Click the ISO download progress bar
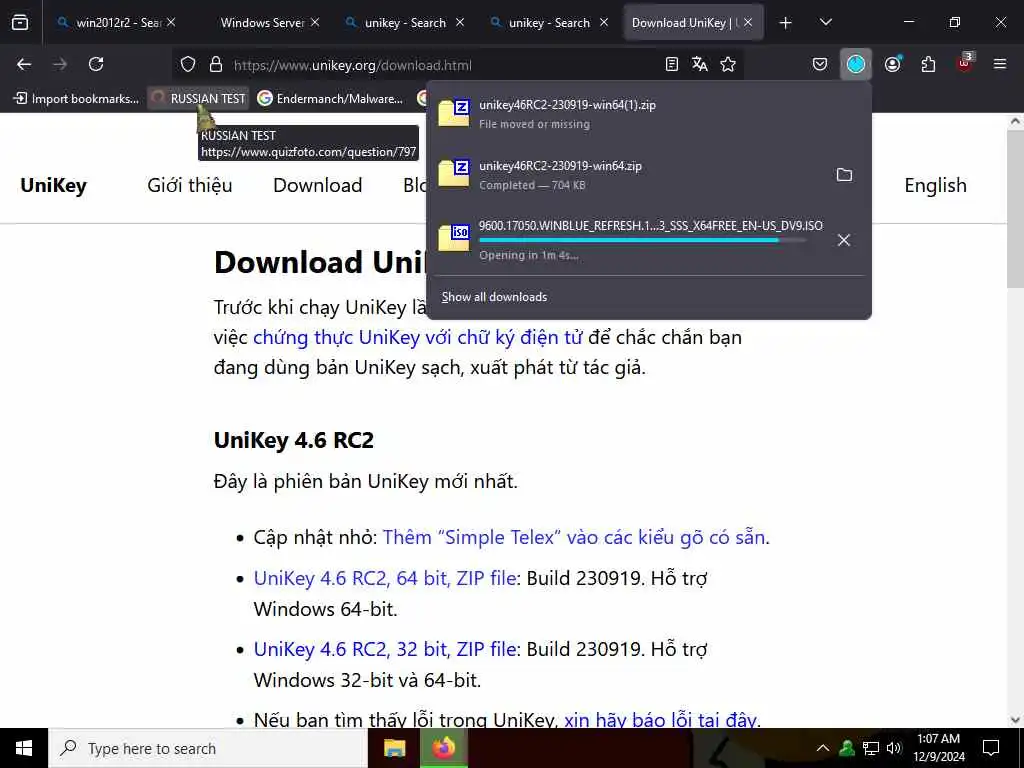 pos(643,240)
